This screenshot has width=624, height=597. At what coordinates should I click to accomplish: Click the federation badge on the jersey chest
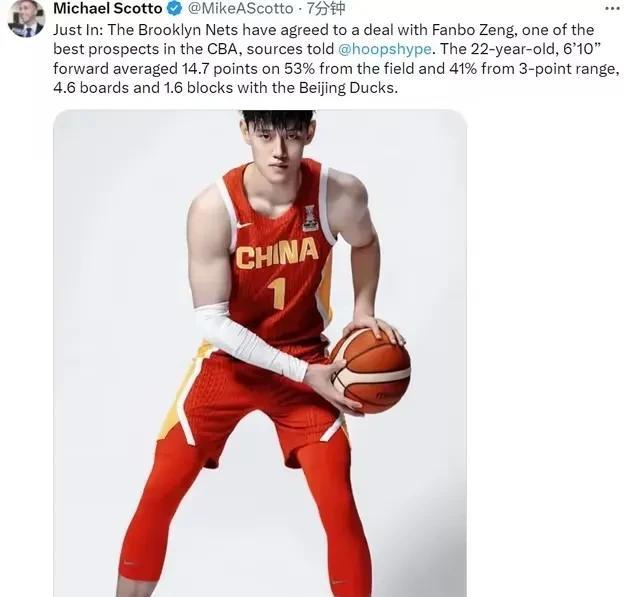pos(310,218)
